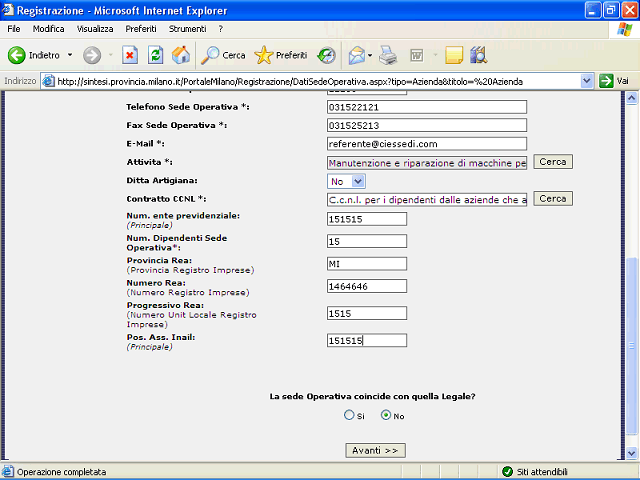The width and height of the screenshot is (640, 480).
Task: Open the Cerca search panel
Action: 224,55
